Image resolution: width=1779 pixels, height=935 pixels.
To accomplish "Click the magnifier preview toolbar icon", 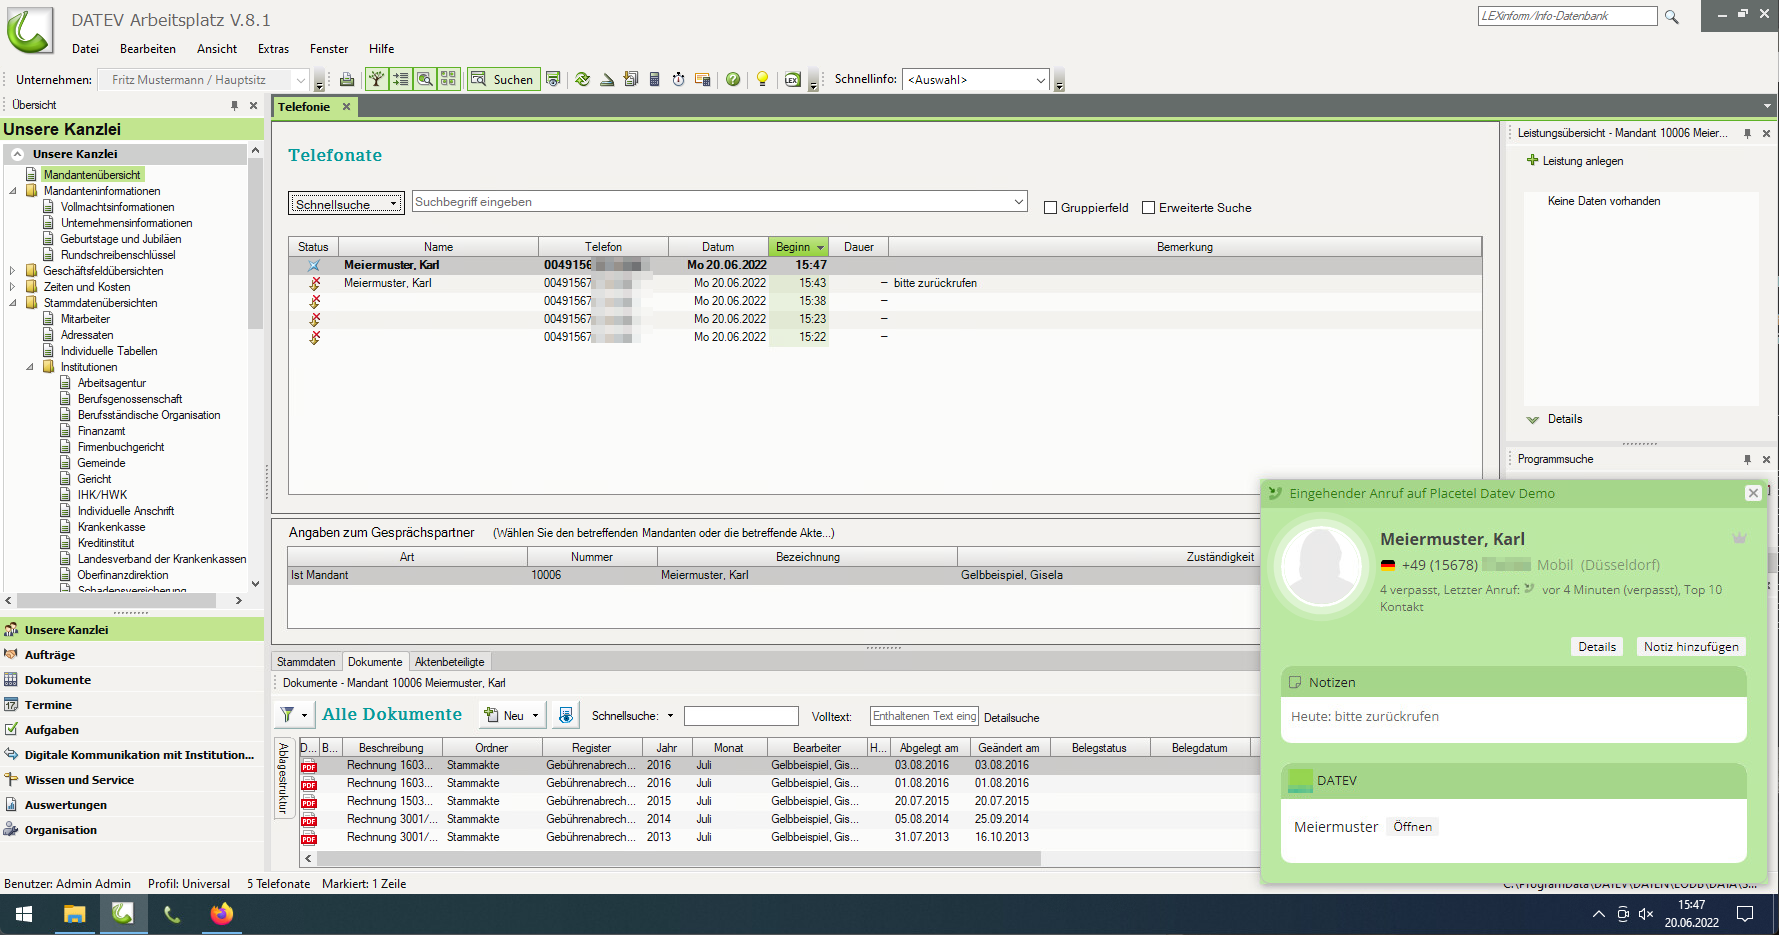I will [x=425, y=79].
